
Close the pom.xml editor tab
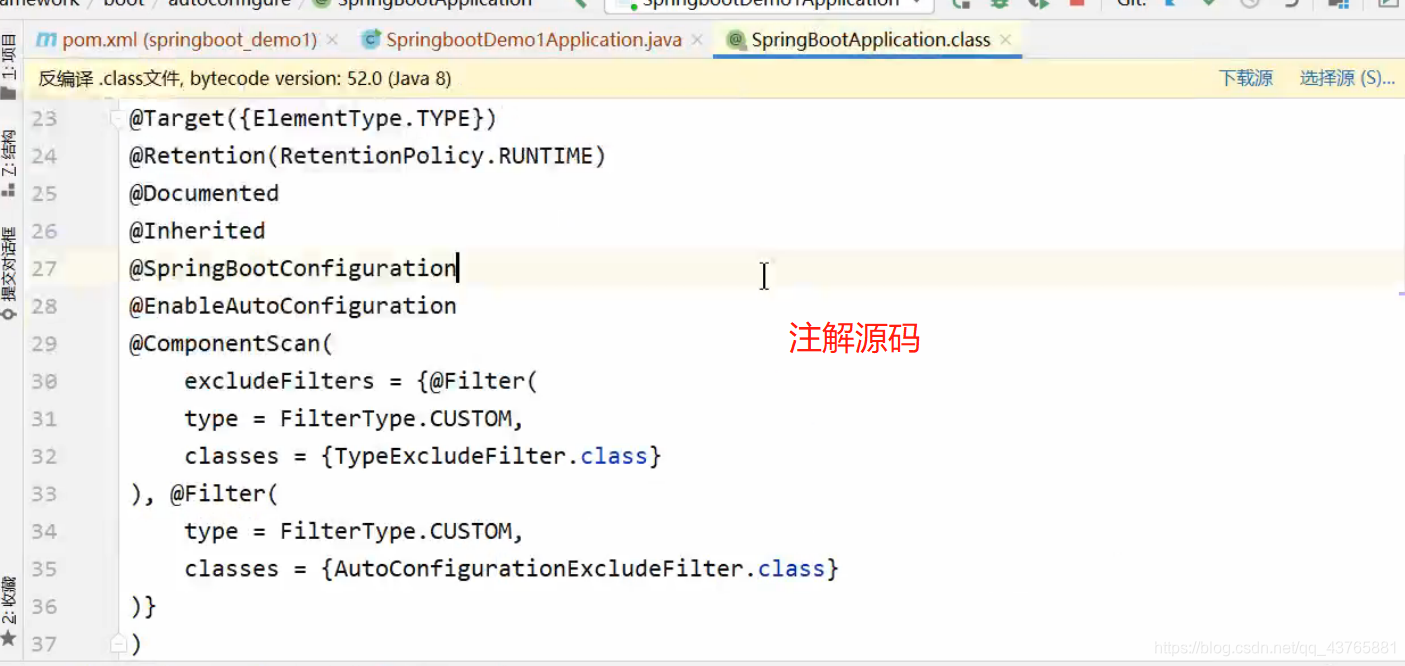332,40
